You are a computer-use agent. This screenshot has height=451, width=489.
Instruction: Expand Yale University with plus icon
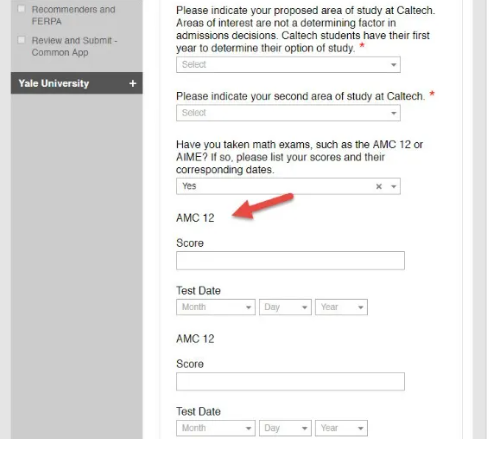point(133,83)
